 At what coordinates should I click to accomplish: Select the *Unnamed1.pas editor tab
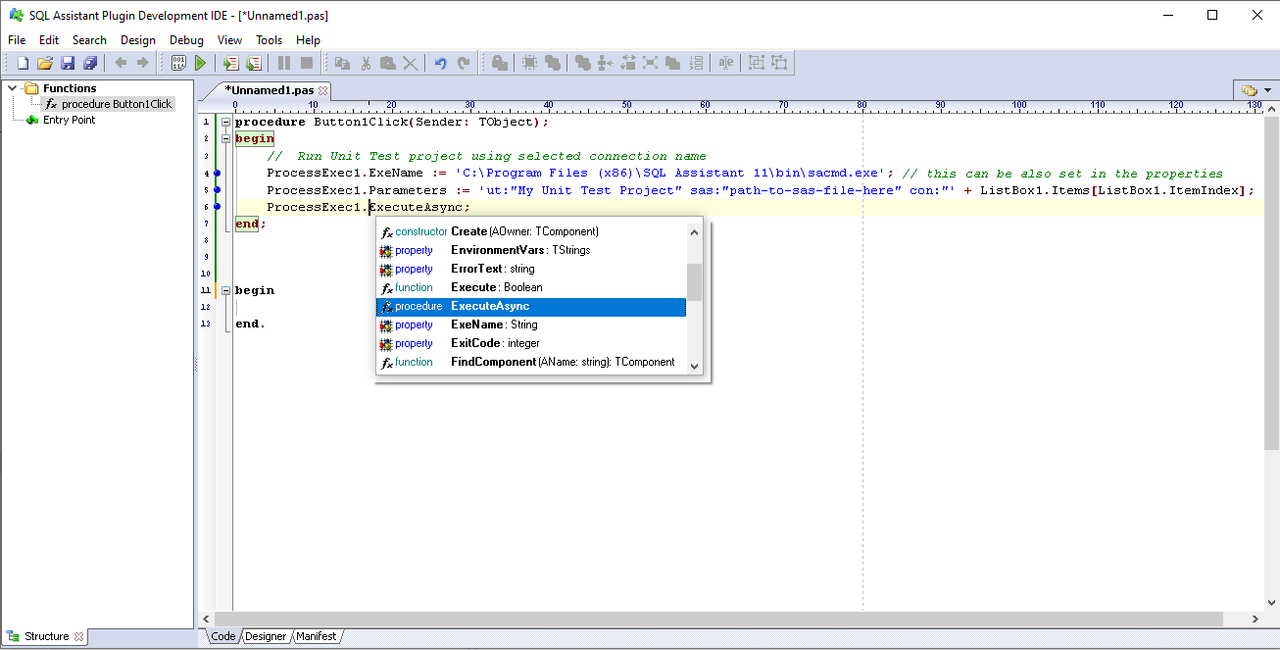coord(269,90)
